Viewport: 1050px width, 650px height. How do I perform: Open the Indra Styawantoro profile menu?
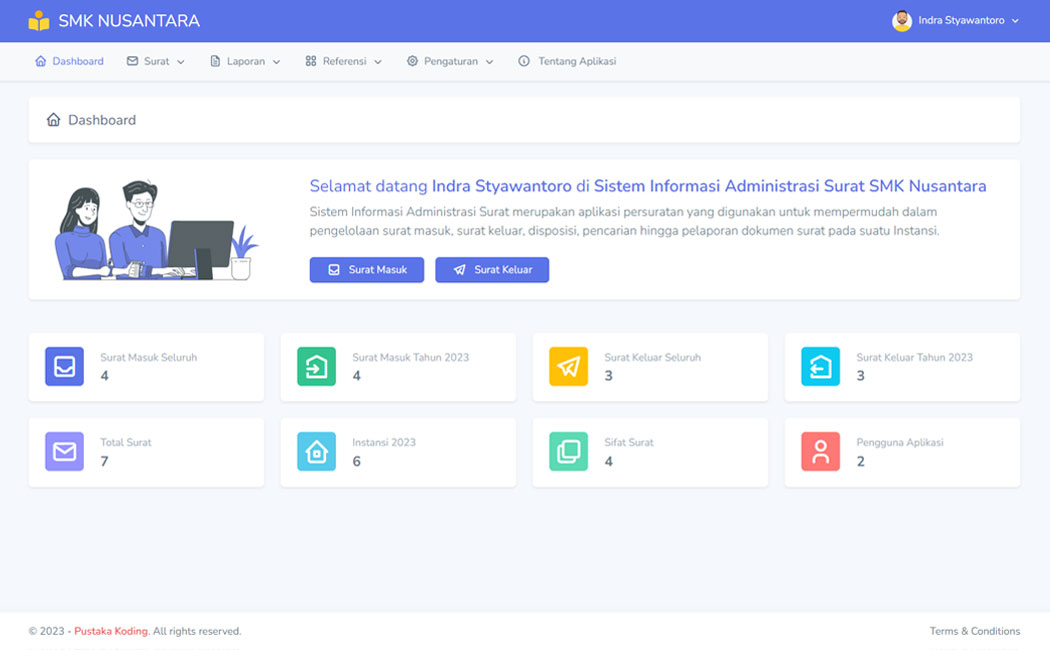953,20
